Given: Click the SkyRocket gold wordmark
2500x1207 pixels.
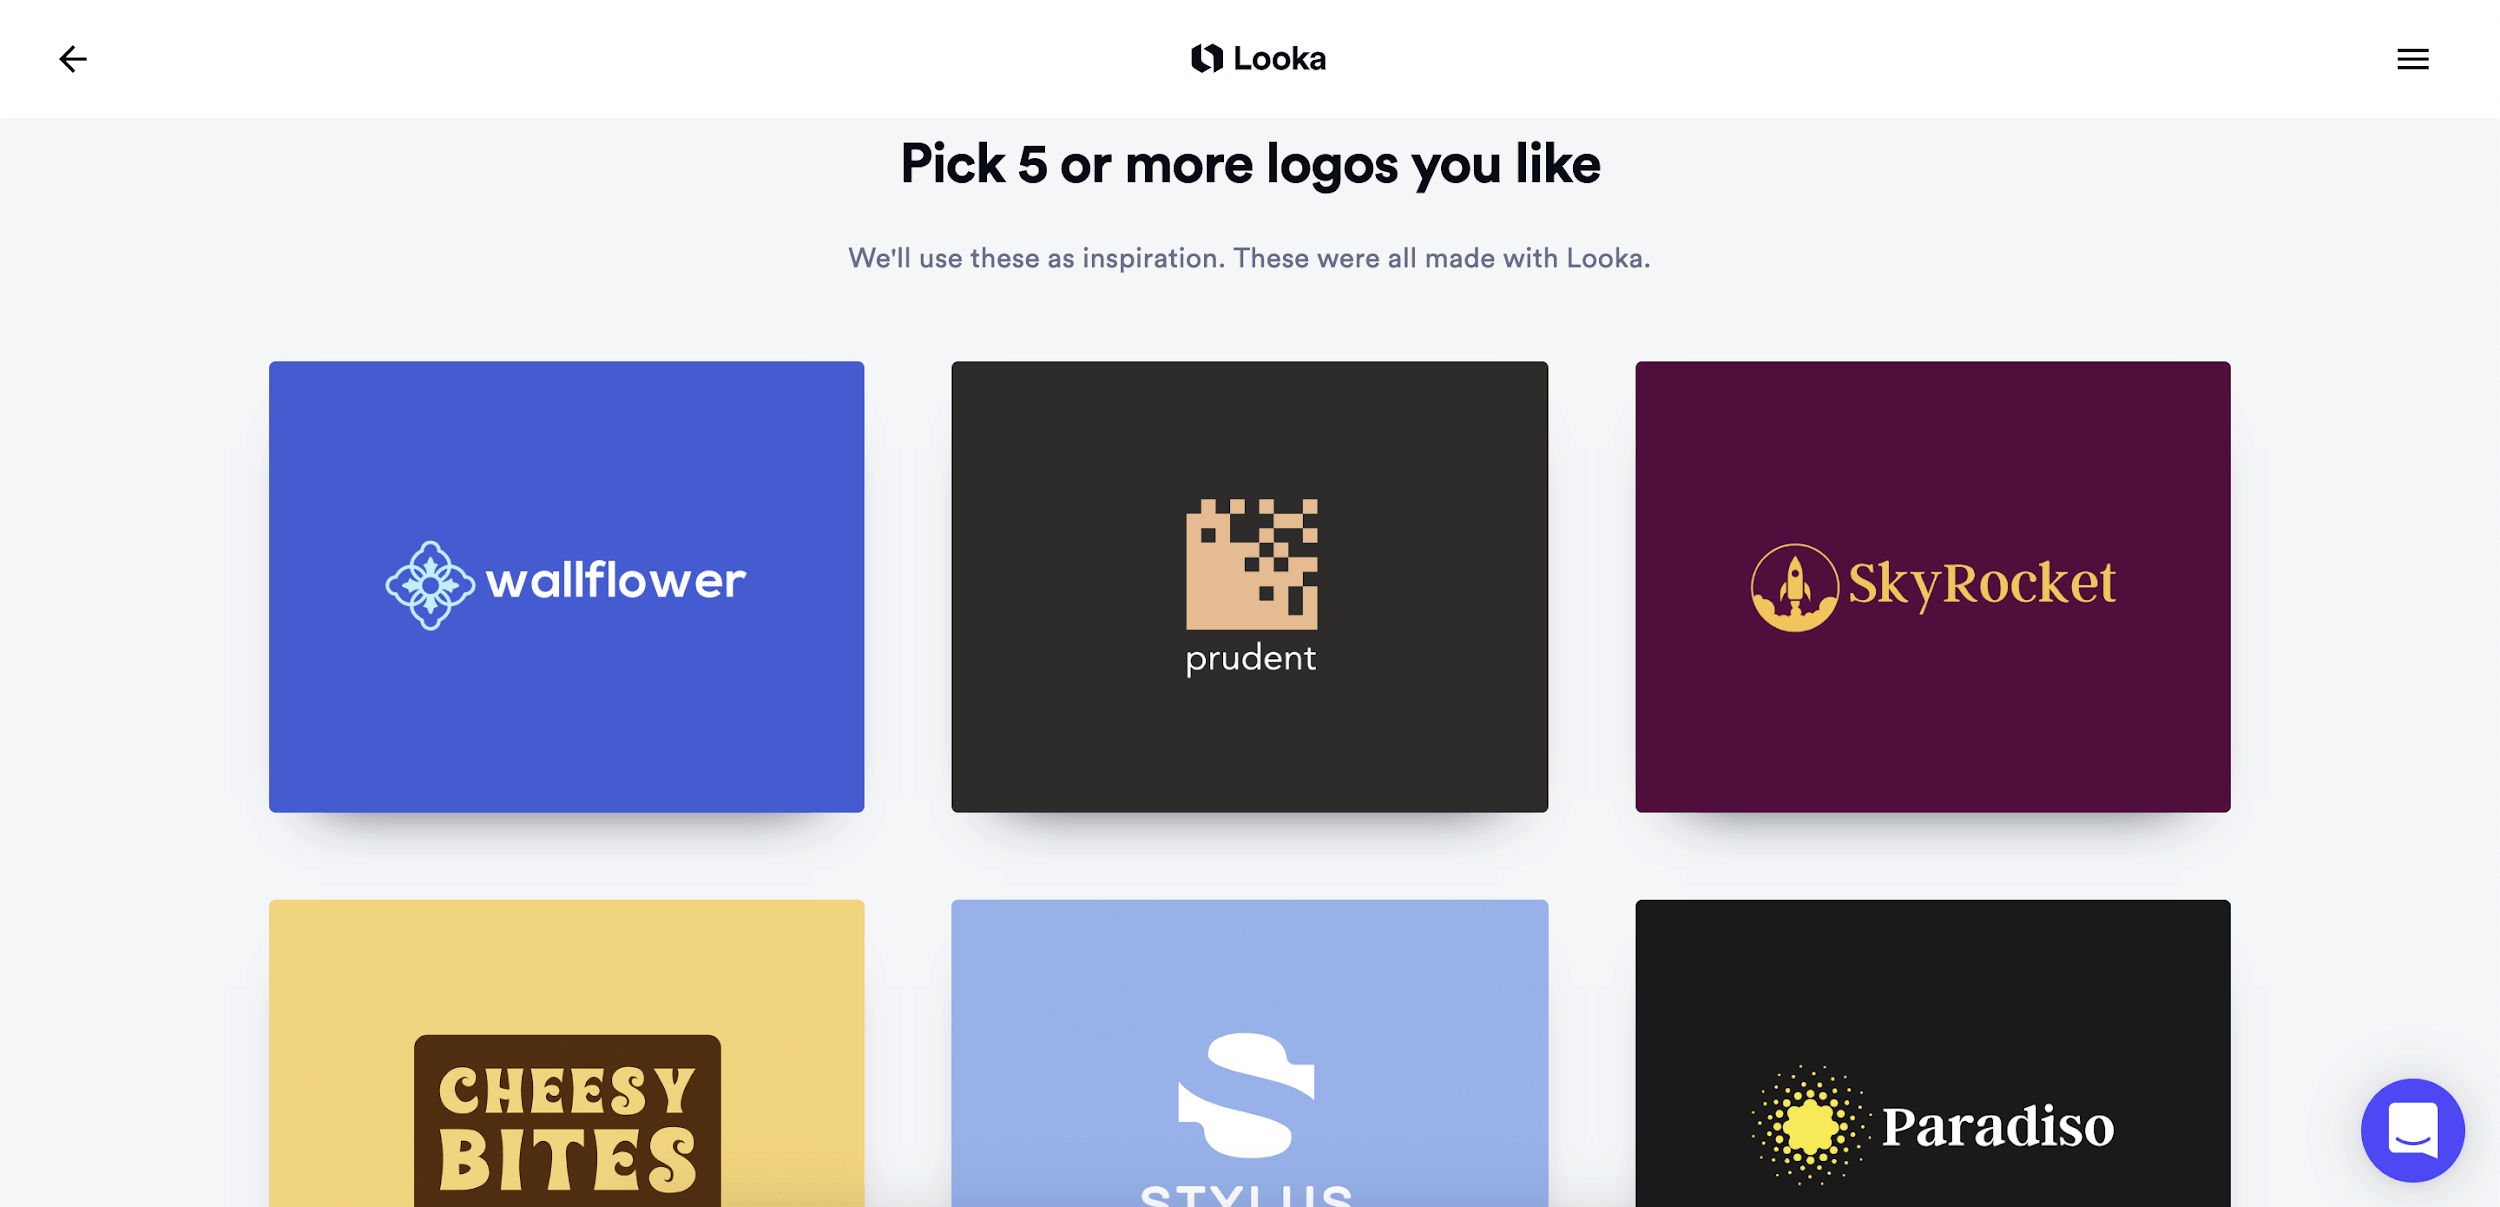Looking at the screenshot, I should click(x=1981, y=585).
